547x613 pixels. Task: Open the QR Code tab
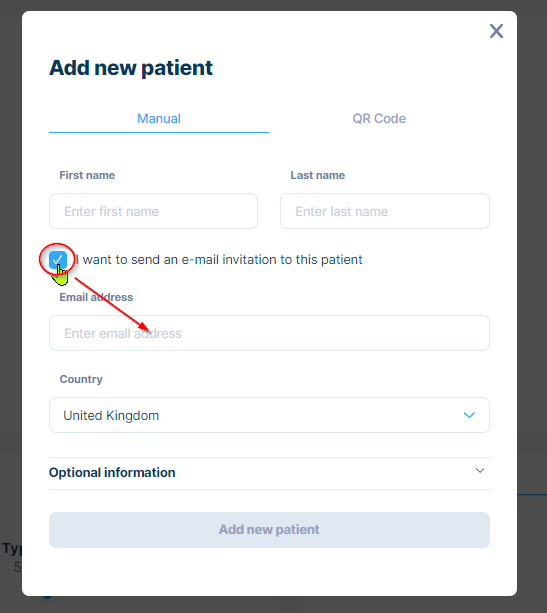(x=379, y=118)
